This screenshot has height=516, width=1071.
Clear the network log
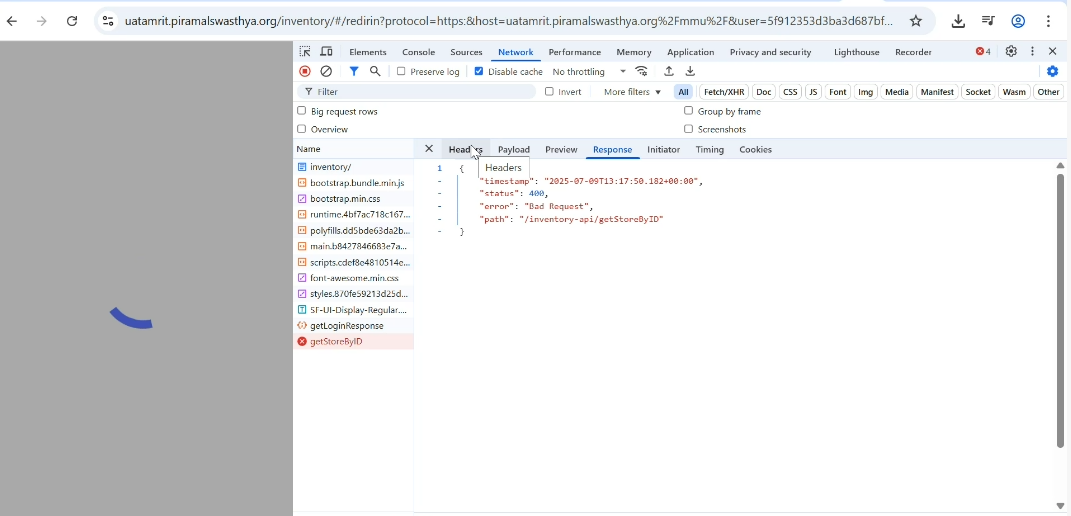tap(326, 71)
